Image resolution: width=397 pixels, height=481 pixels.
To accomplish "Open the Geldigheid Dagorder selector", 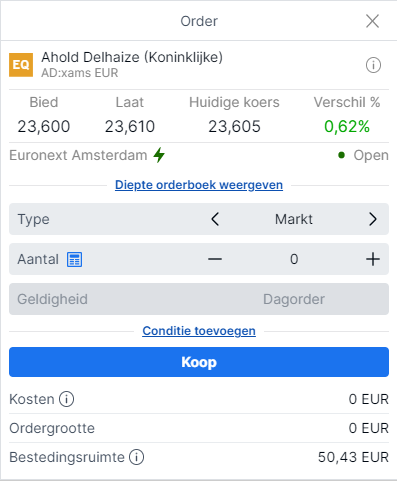I will coord(199,299).
